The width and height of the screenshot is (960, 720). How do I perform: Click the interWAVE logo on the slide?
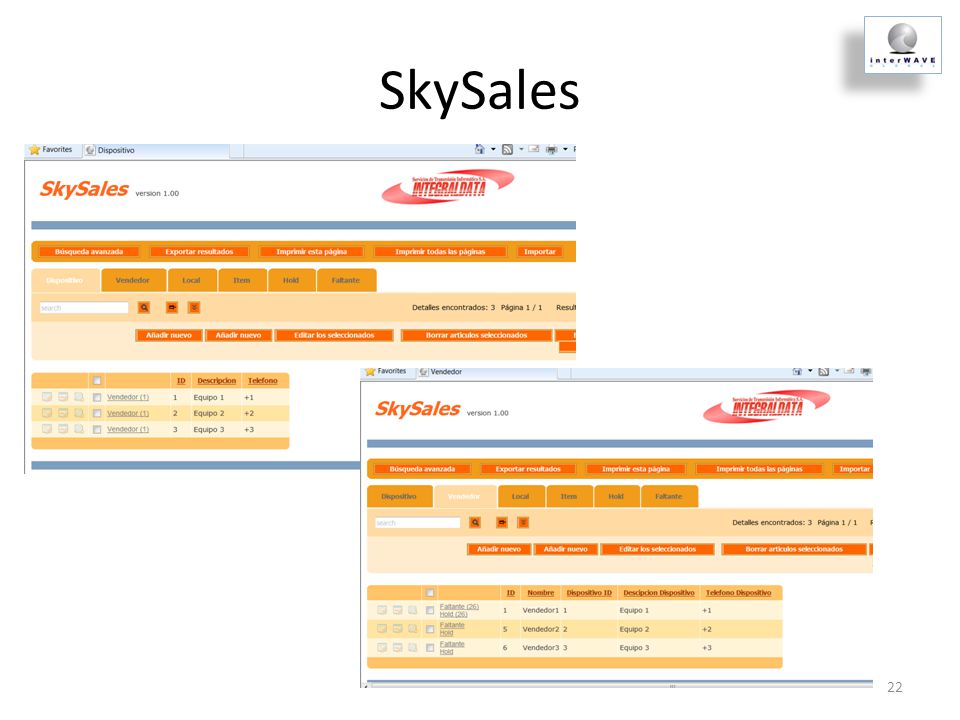902,45
